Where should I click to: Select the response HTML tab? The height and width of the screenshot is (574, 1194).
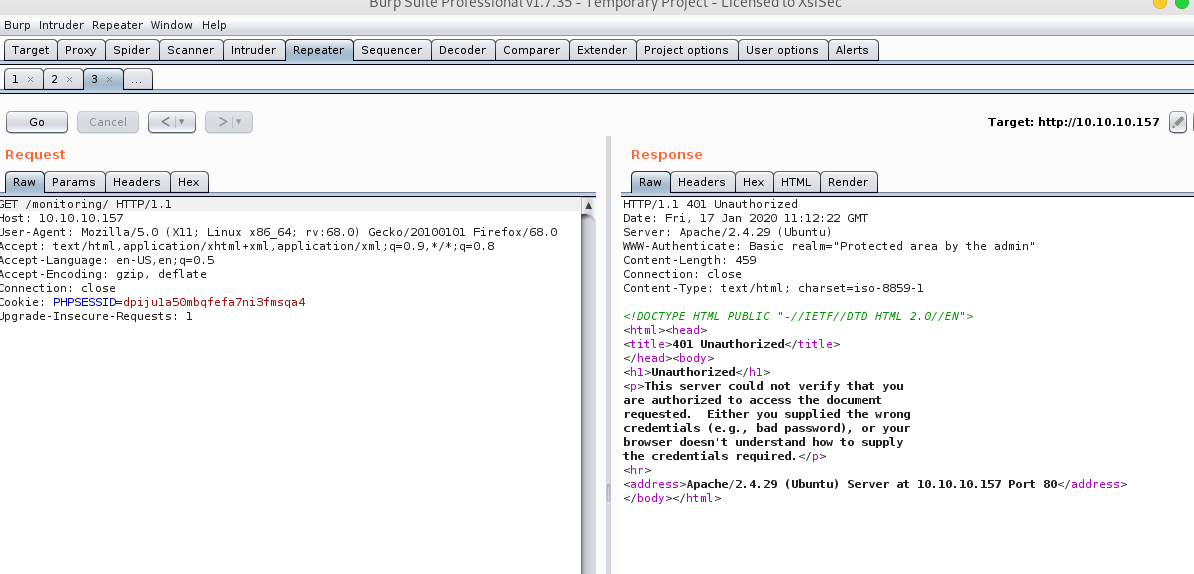[796, 182]
